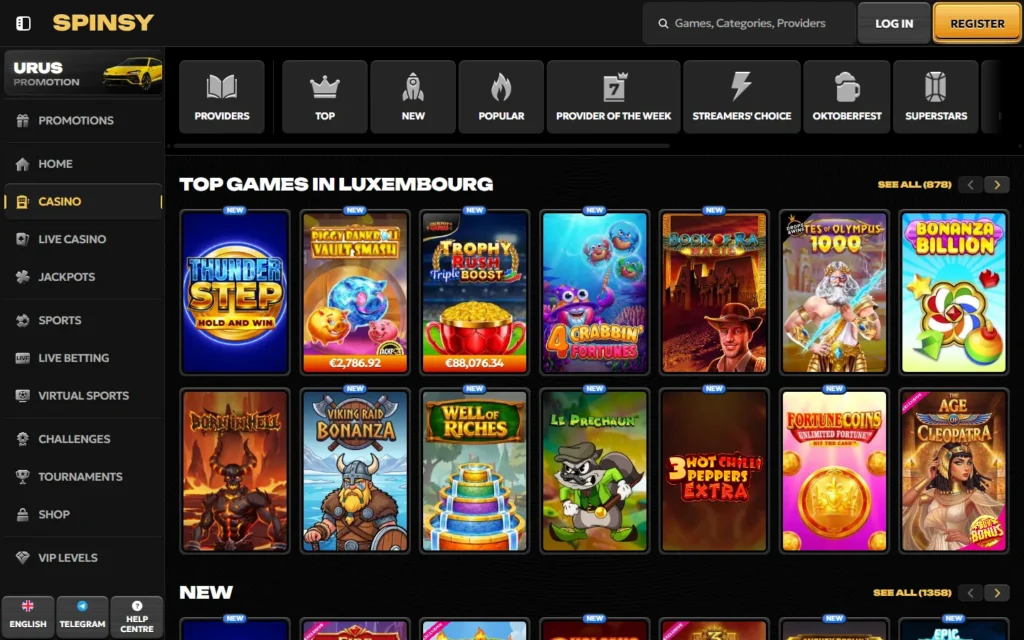Image resolution: width=1024 pixels, height=640 pixels.
Task: Open Trophy Rush Triple Boost game
Action: (475, 293)
